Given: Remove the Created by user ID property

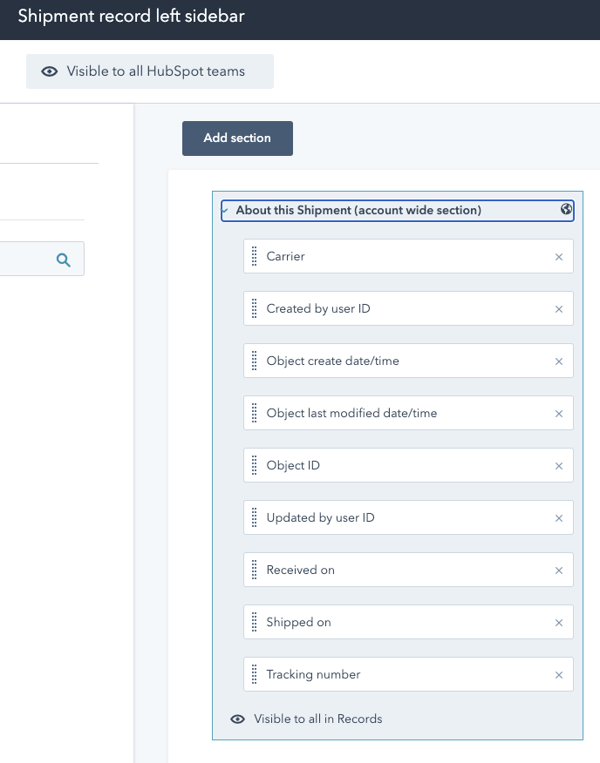Looking at the screenshot, I should 559,309.
